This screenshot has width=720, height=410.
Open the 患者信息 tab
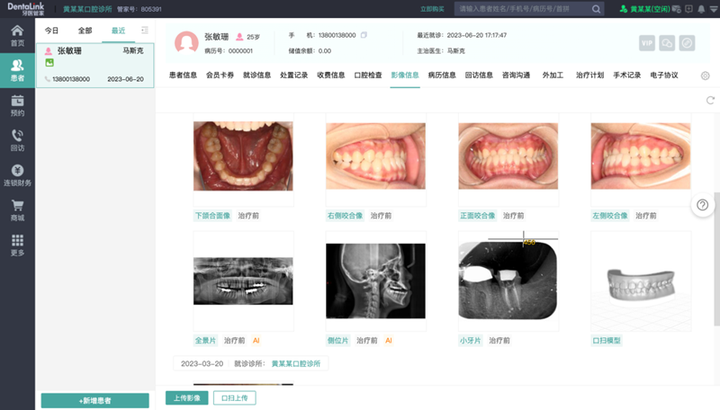pos(183,75)
